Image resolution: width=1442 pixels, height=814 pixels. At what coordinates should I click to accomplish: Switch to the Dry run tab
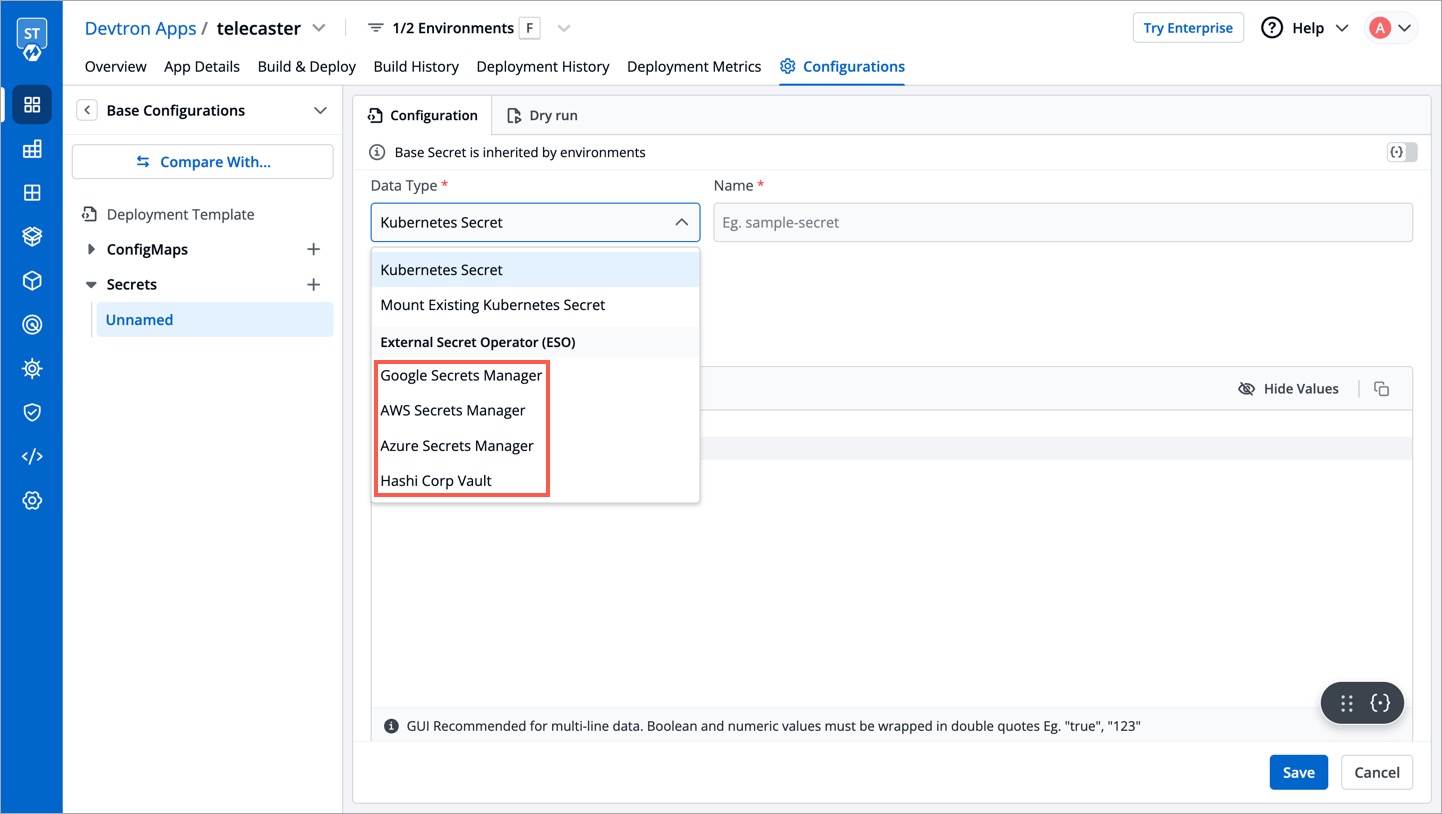542,116
